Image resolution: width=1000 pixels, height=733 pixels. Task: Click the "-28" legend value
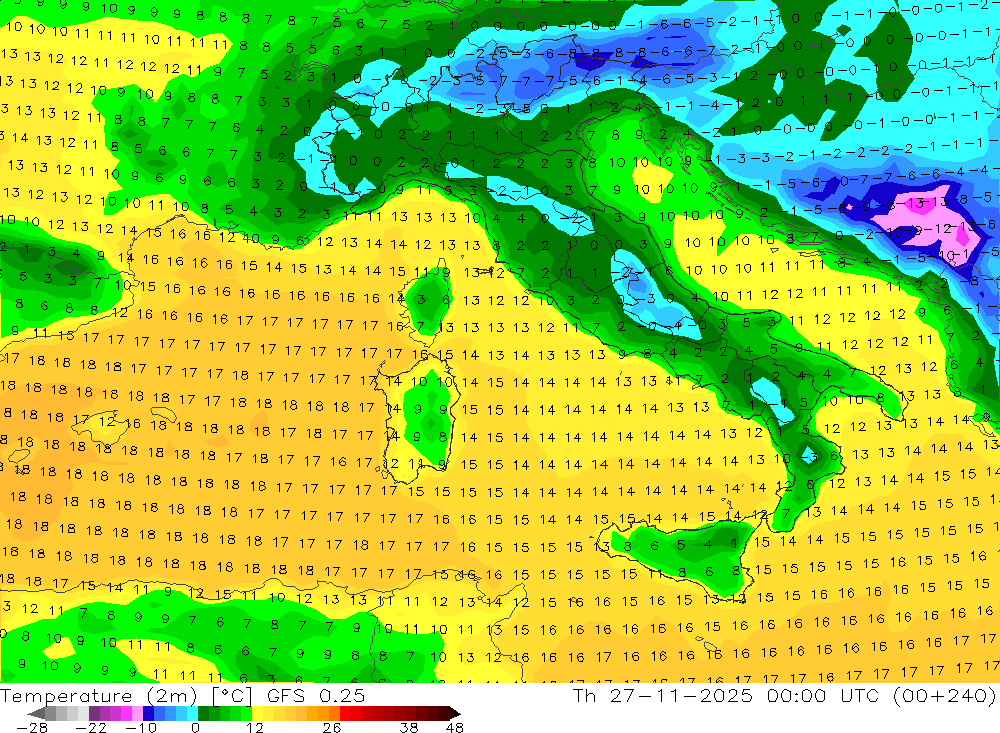point(31,727)
